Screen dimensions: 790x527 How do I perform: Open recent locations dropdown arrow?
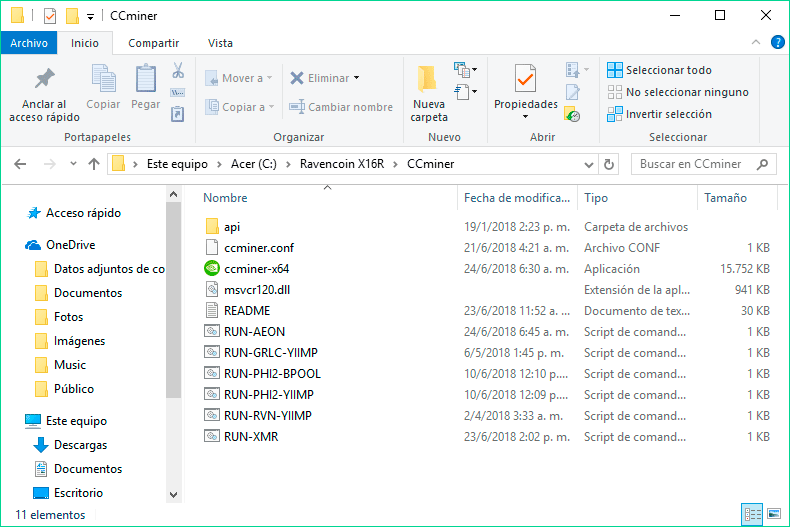click(74, 164)
